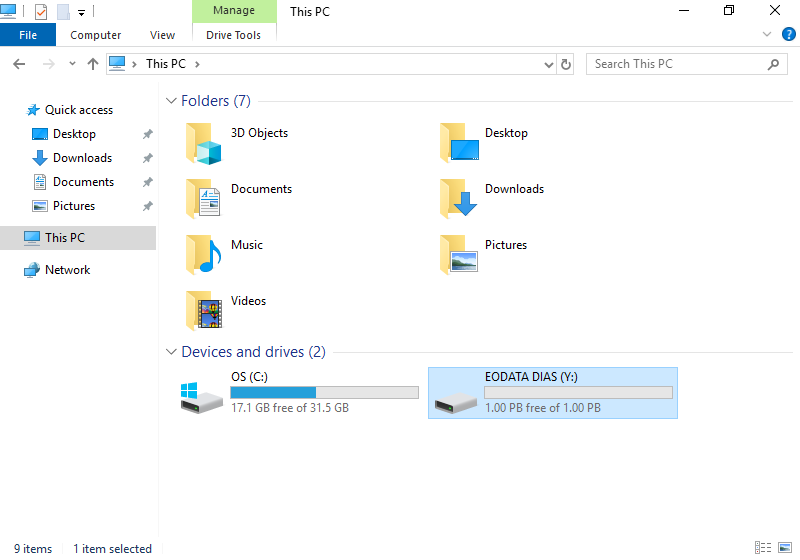Click the '9 items' status bar text
This screenshot has width=800, height=560.
click(33, 549)
